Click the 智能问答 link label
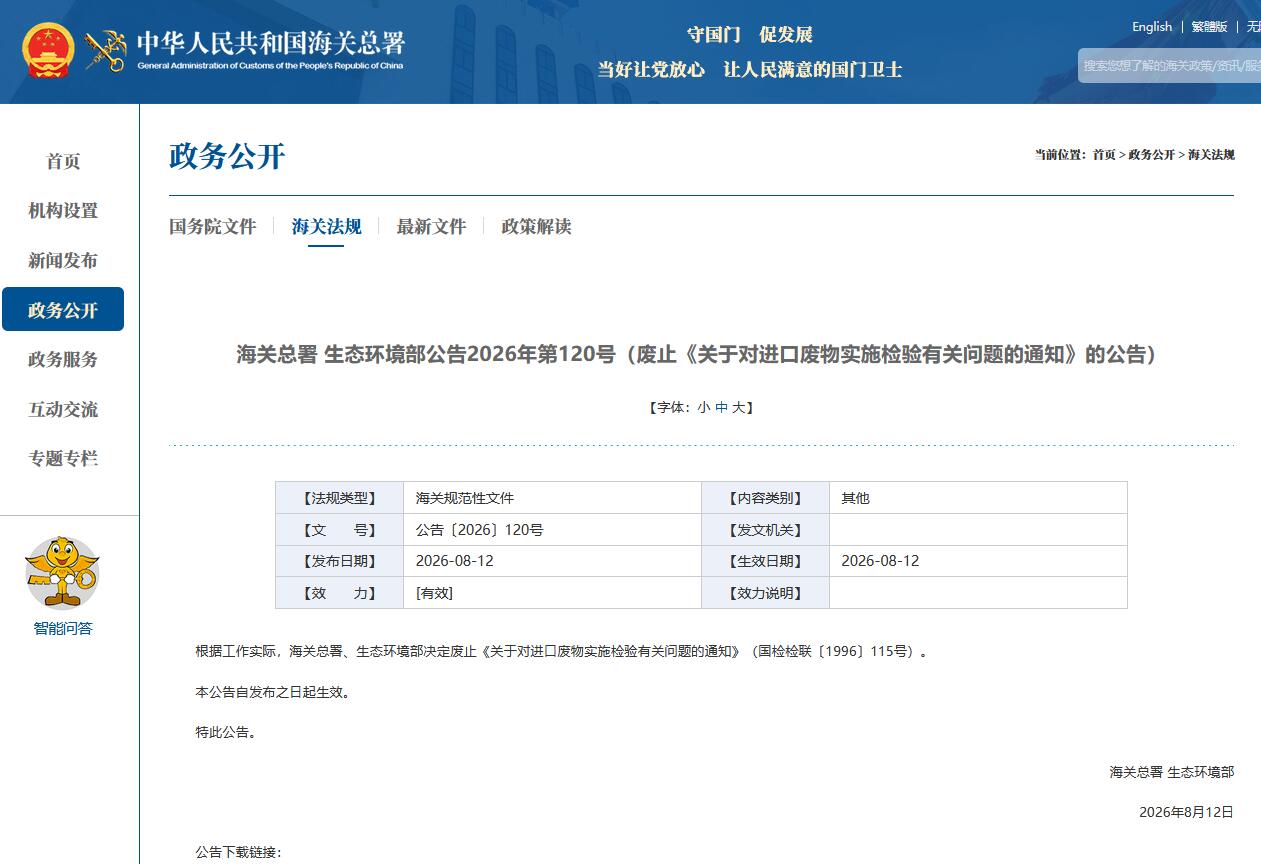 click(63, 629)
